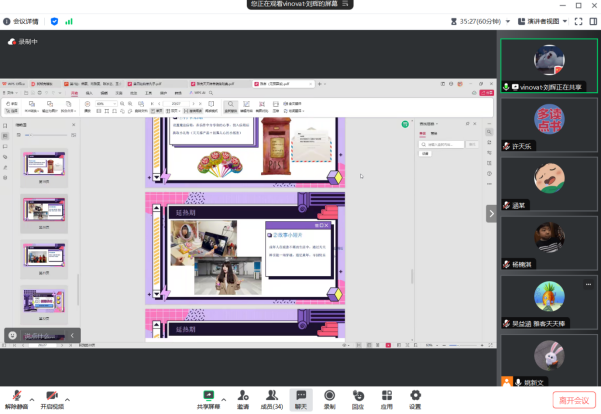Open the Members (34) list
This screenshot has width=601, height=414.
tap(270, 396)
